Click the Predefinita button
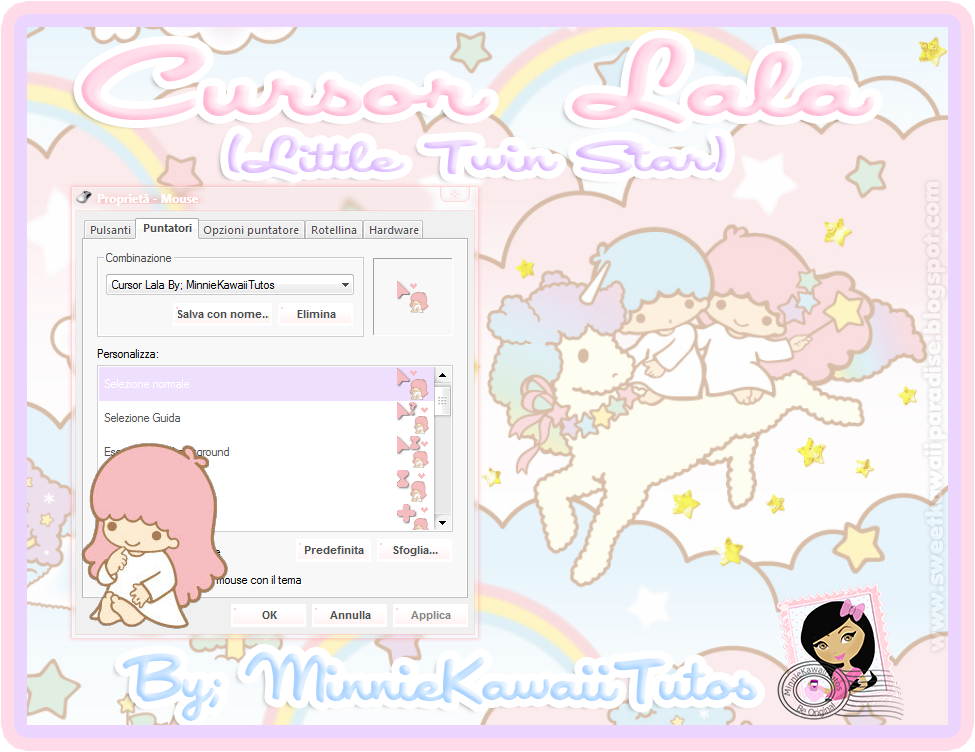 click(x=334, y=549)
